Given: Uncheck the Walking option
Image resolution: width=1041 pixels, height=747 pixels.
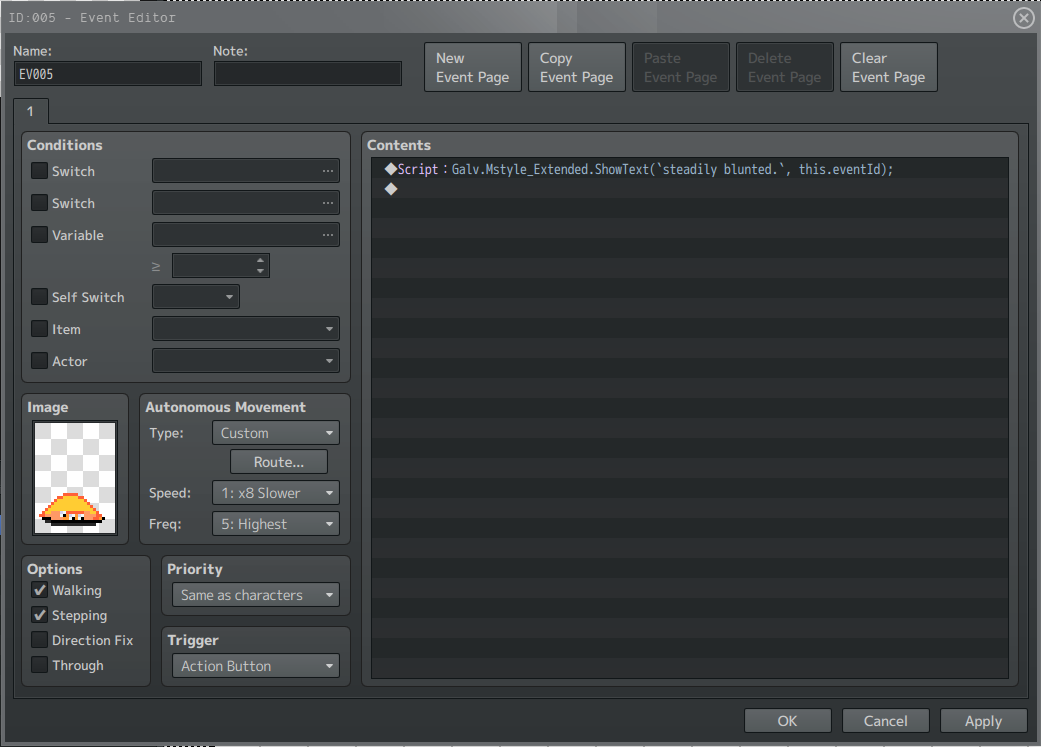Looking at the screenshot, I should click(x=40, y=590).
